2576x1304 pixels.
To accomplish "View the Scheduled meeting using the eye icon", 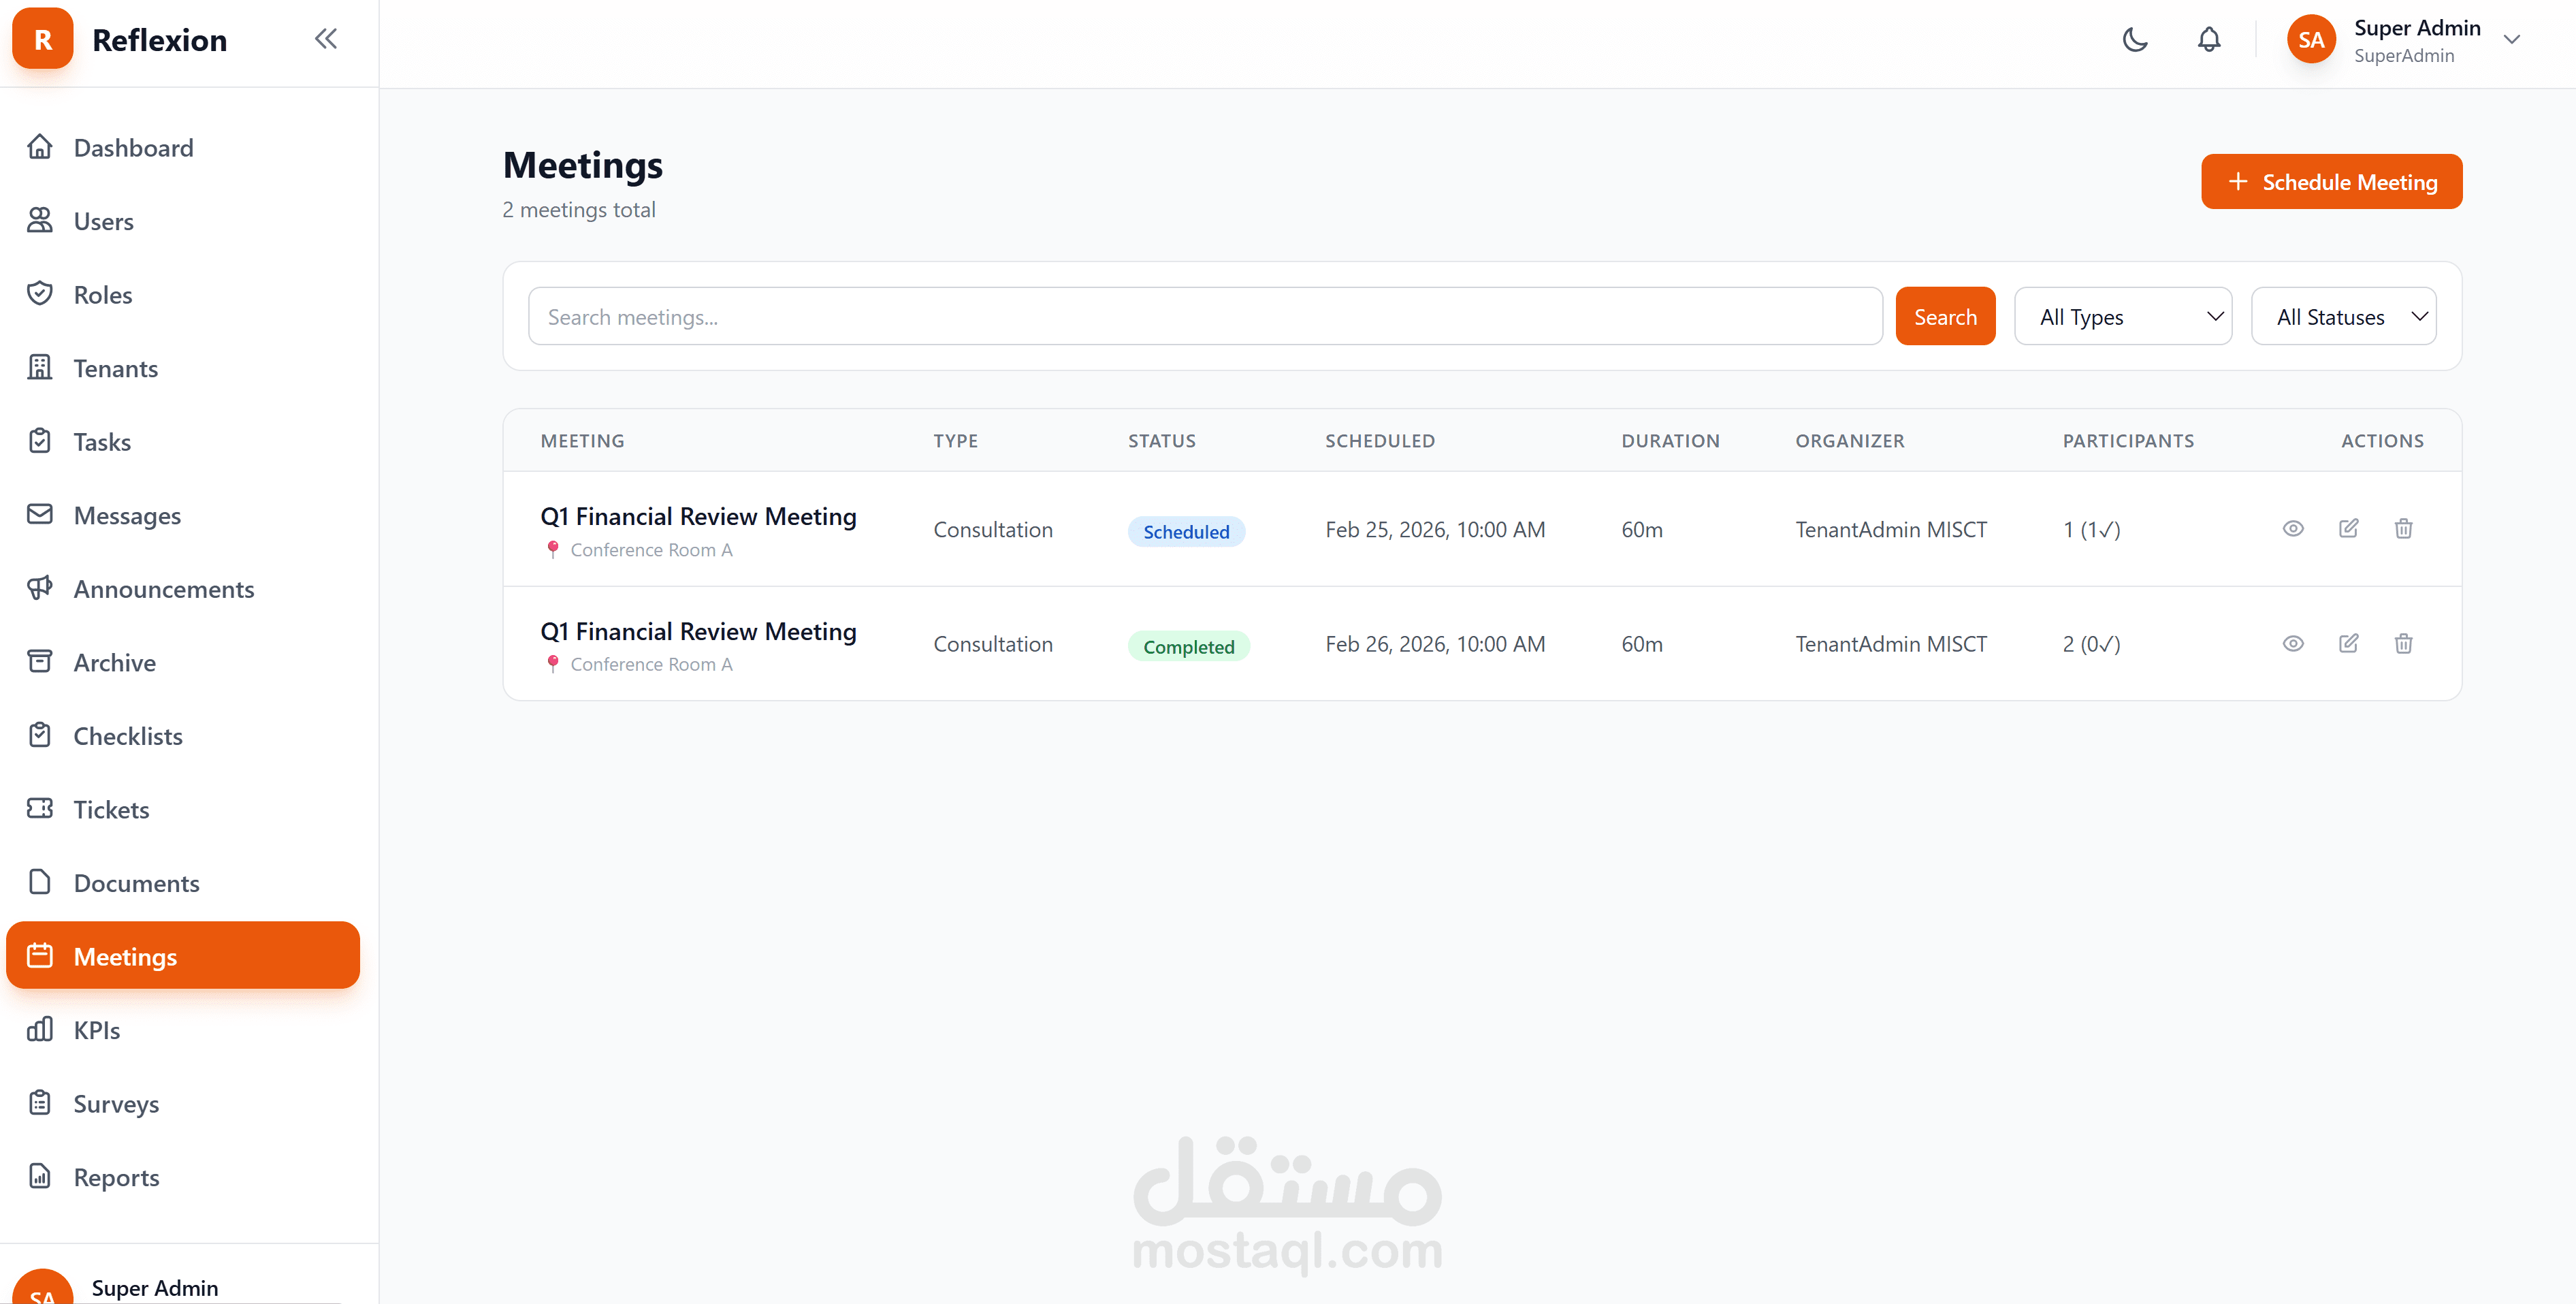I will 2292,528.
